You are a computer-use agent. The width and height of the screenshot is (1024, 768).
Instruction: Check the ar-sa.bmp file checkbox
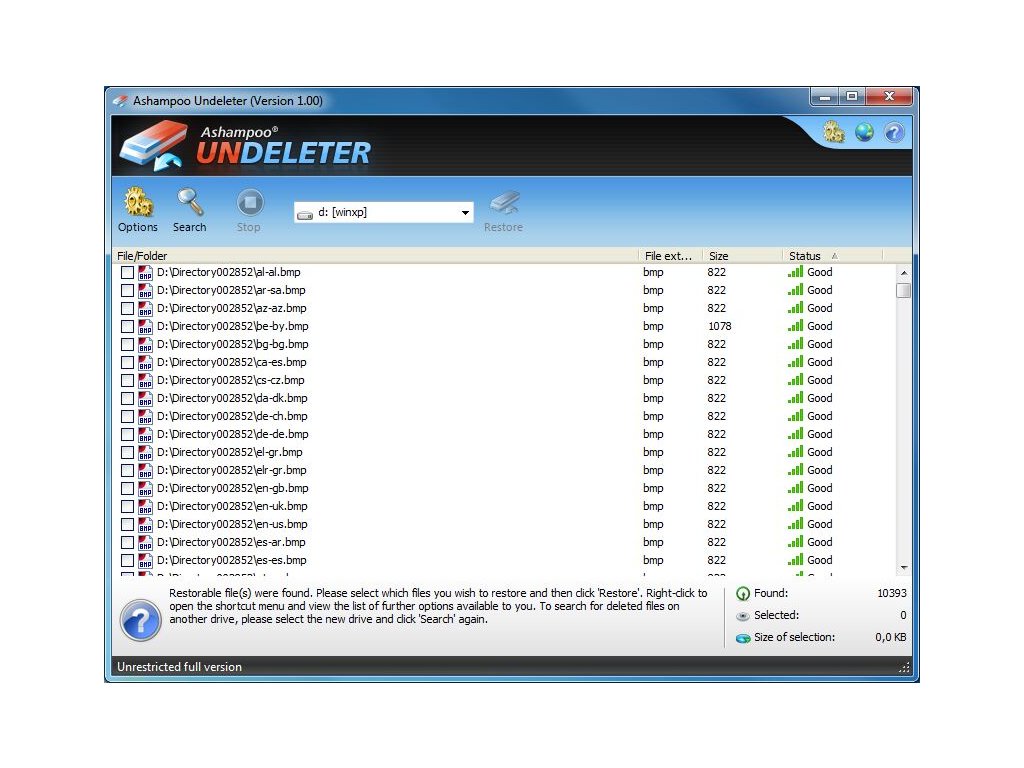[x=127, y=291]
